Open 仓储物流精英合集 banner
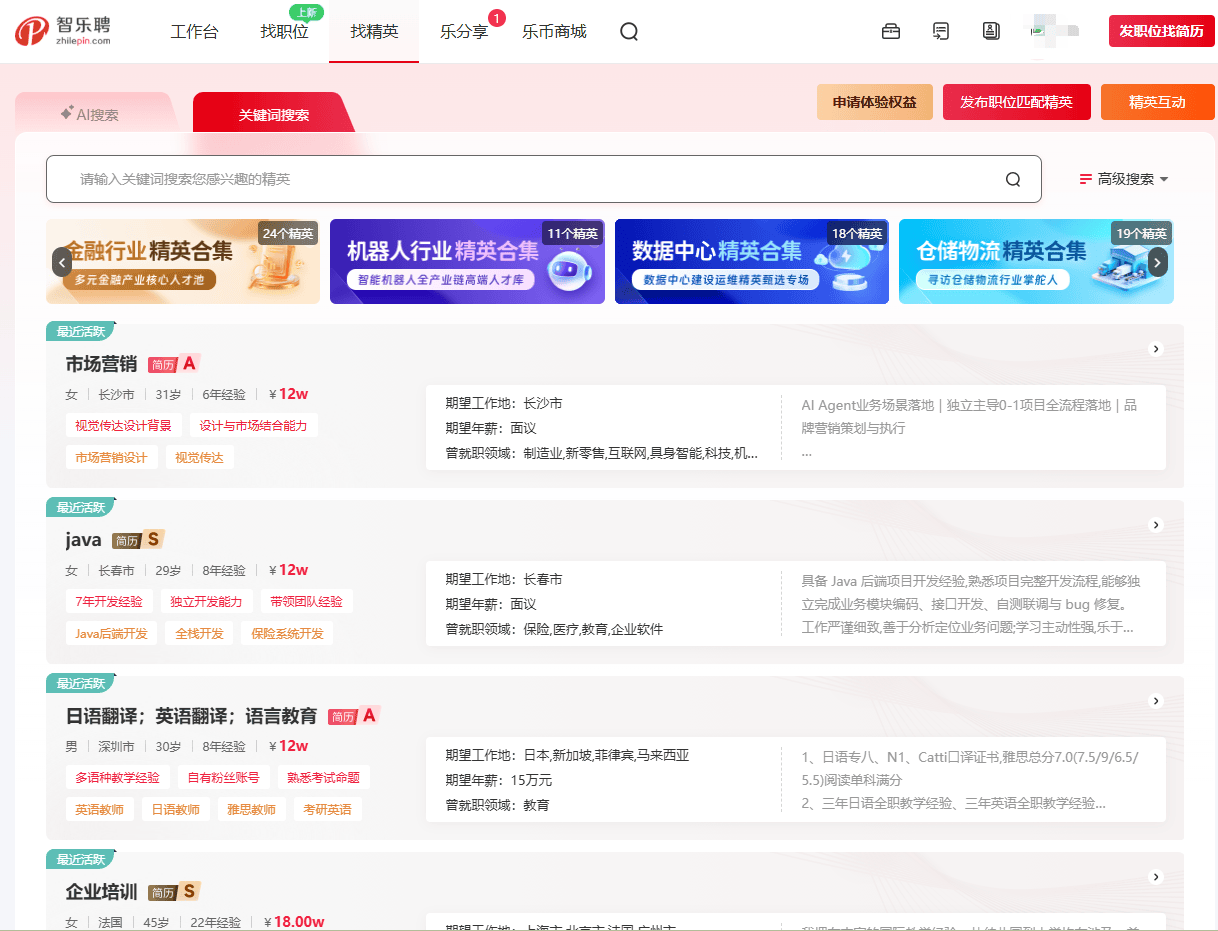1218x931 pixels. [1036, 262]
